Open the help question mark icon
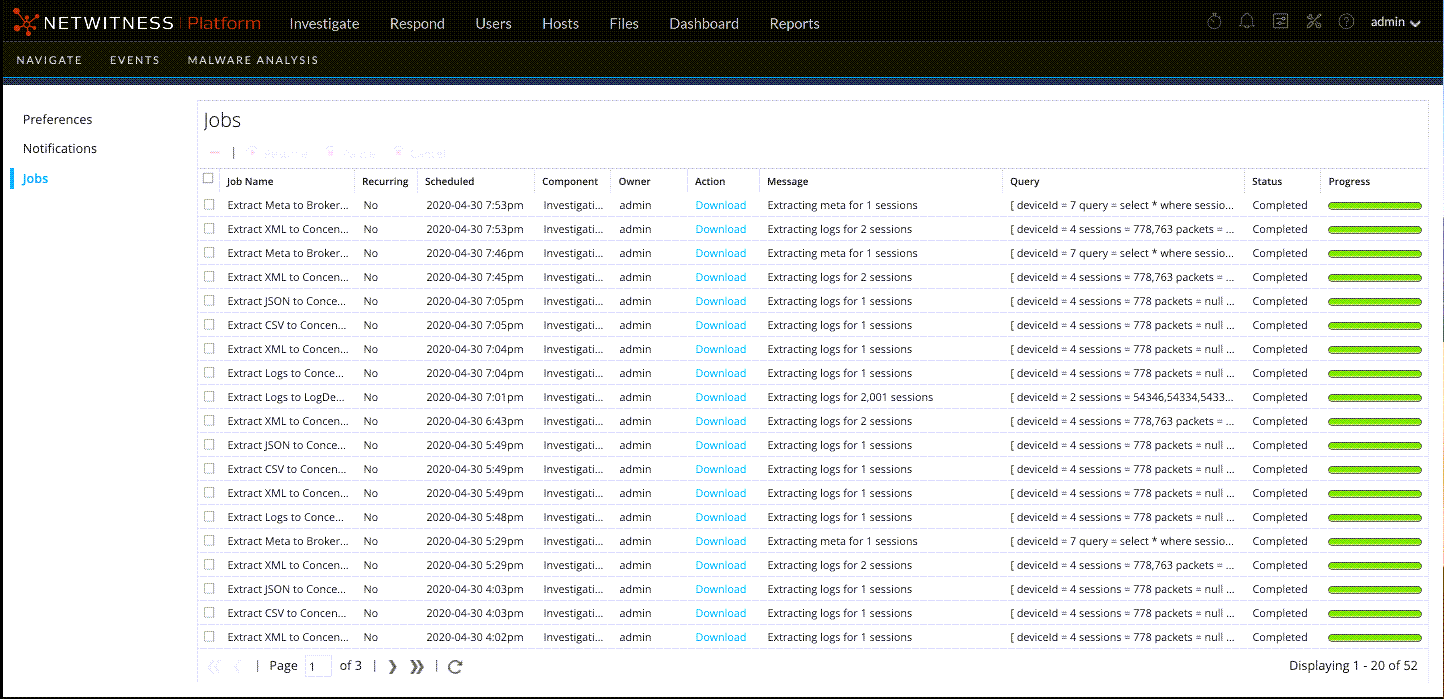Viewport: 1444px width, 699px height. tap(1346, 22)
